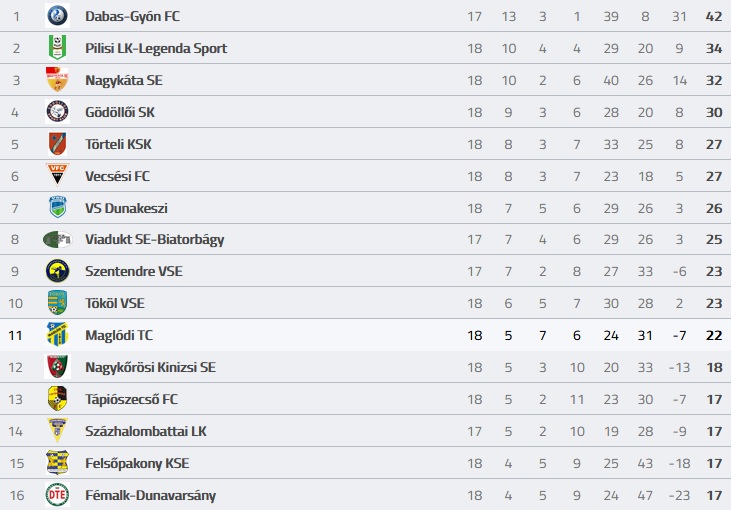Click the Vecsési FC triangular VFC logo
Image resolution: width=731 pixels, height=510 pixels.
tap(57, 175)
